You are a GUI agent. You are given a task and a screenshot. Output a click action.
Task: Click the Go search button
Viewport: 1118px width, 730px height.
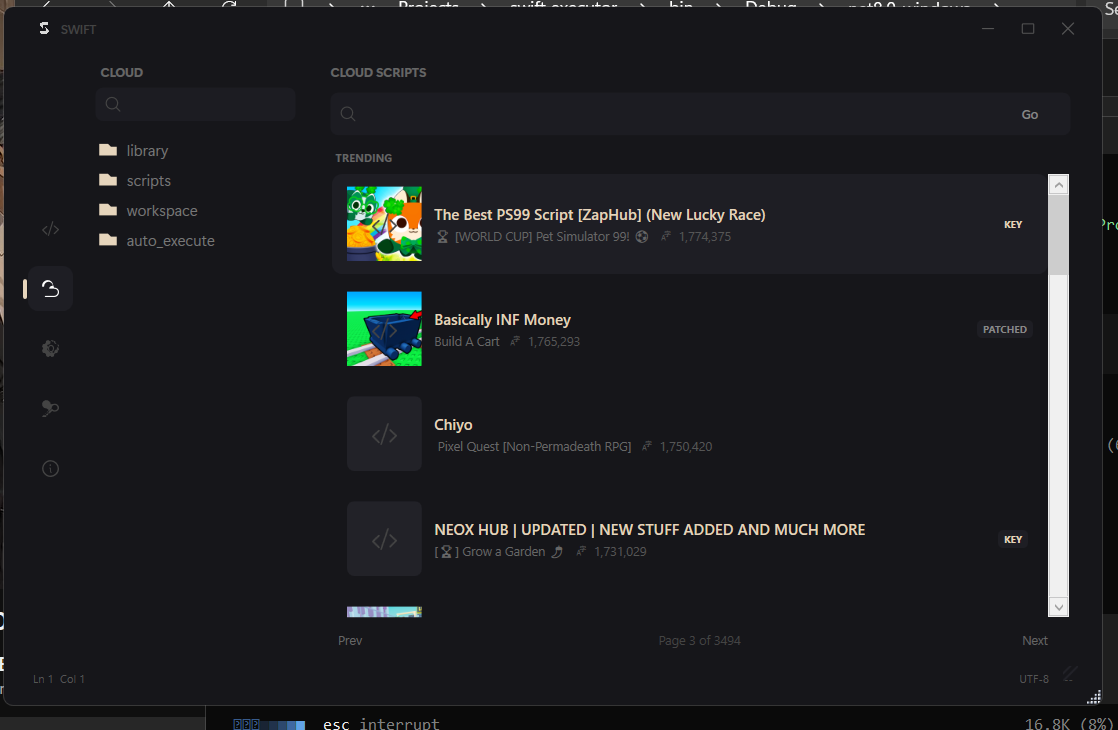[x=1030, y=115]
